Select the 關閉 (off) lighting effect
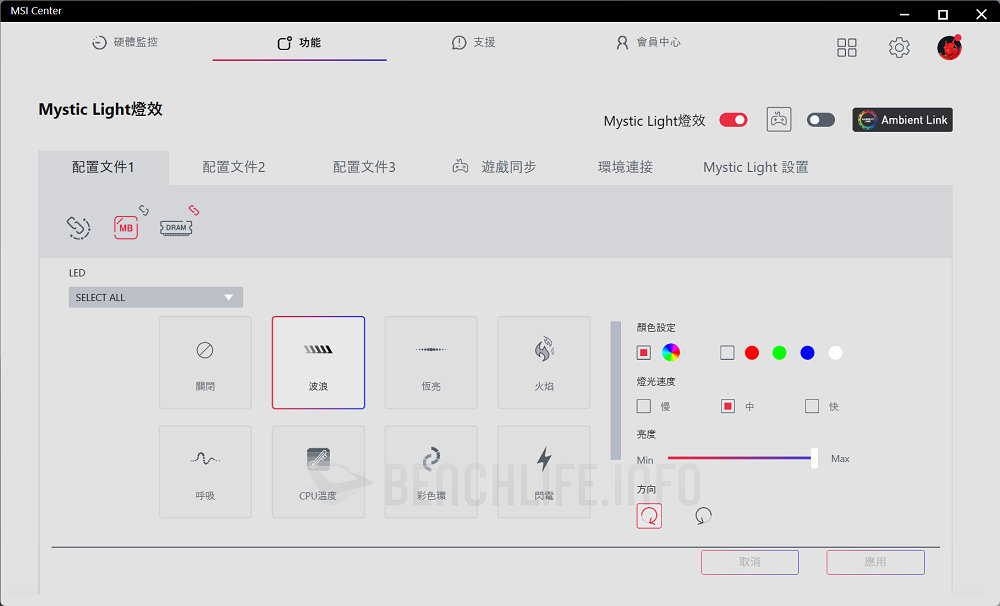This screenshot has height=606, width=1000. 205,362
